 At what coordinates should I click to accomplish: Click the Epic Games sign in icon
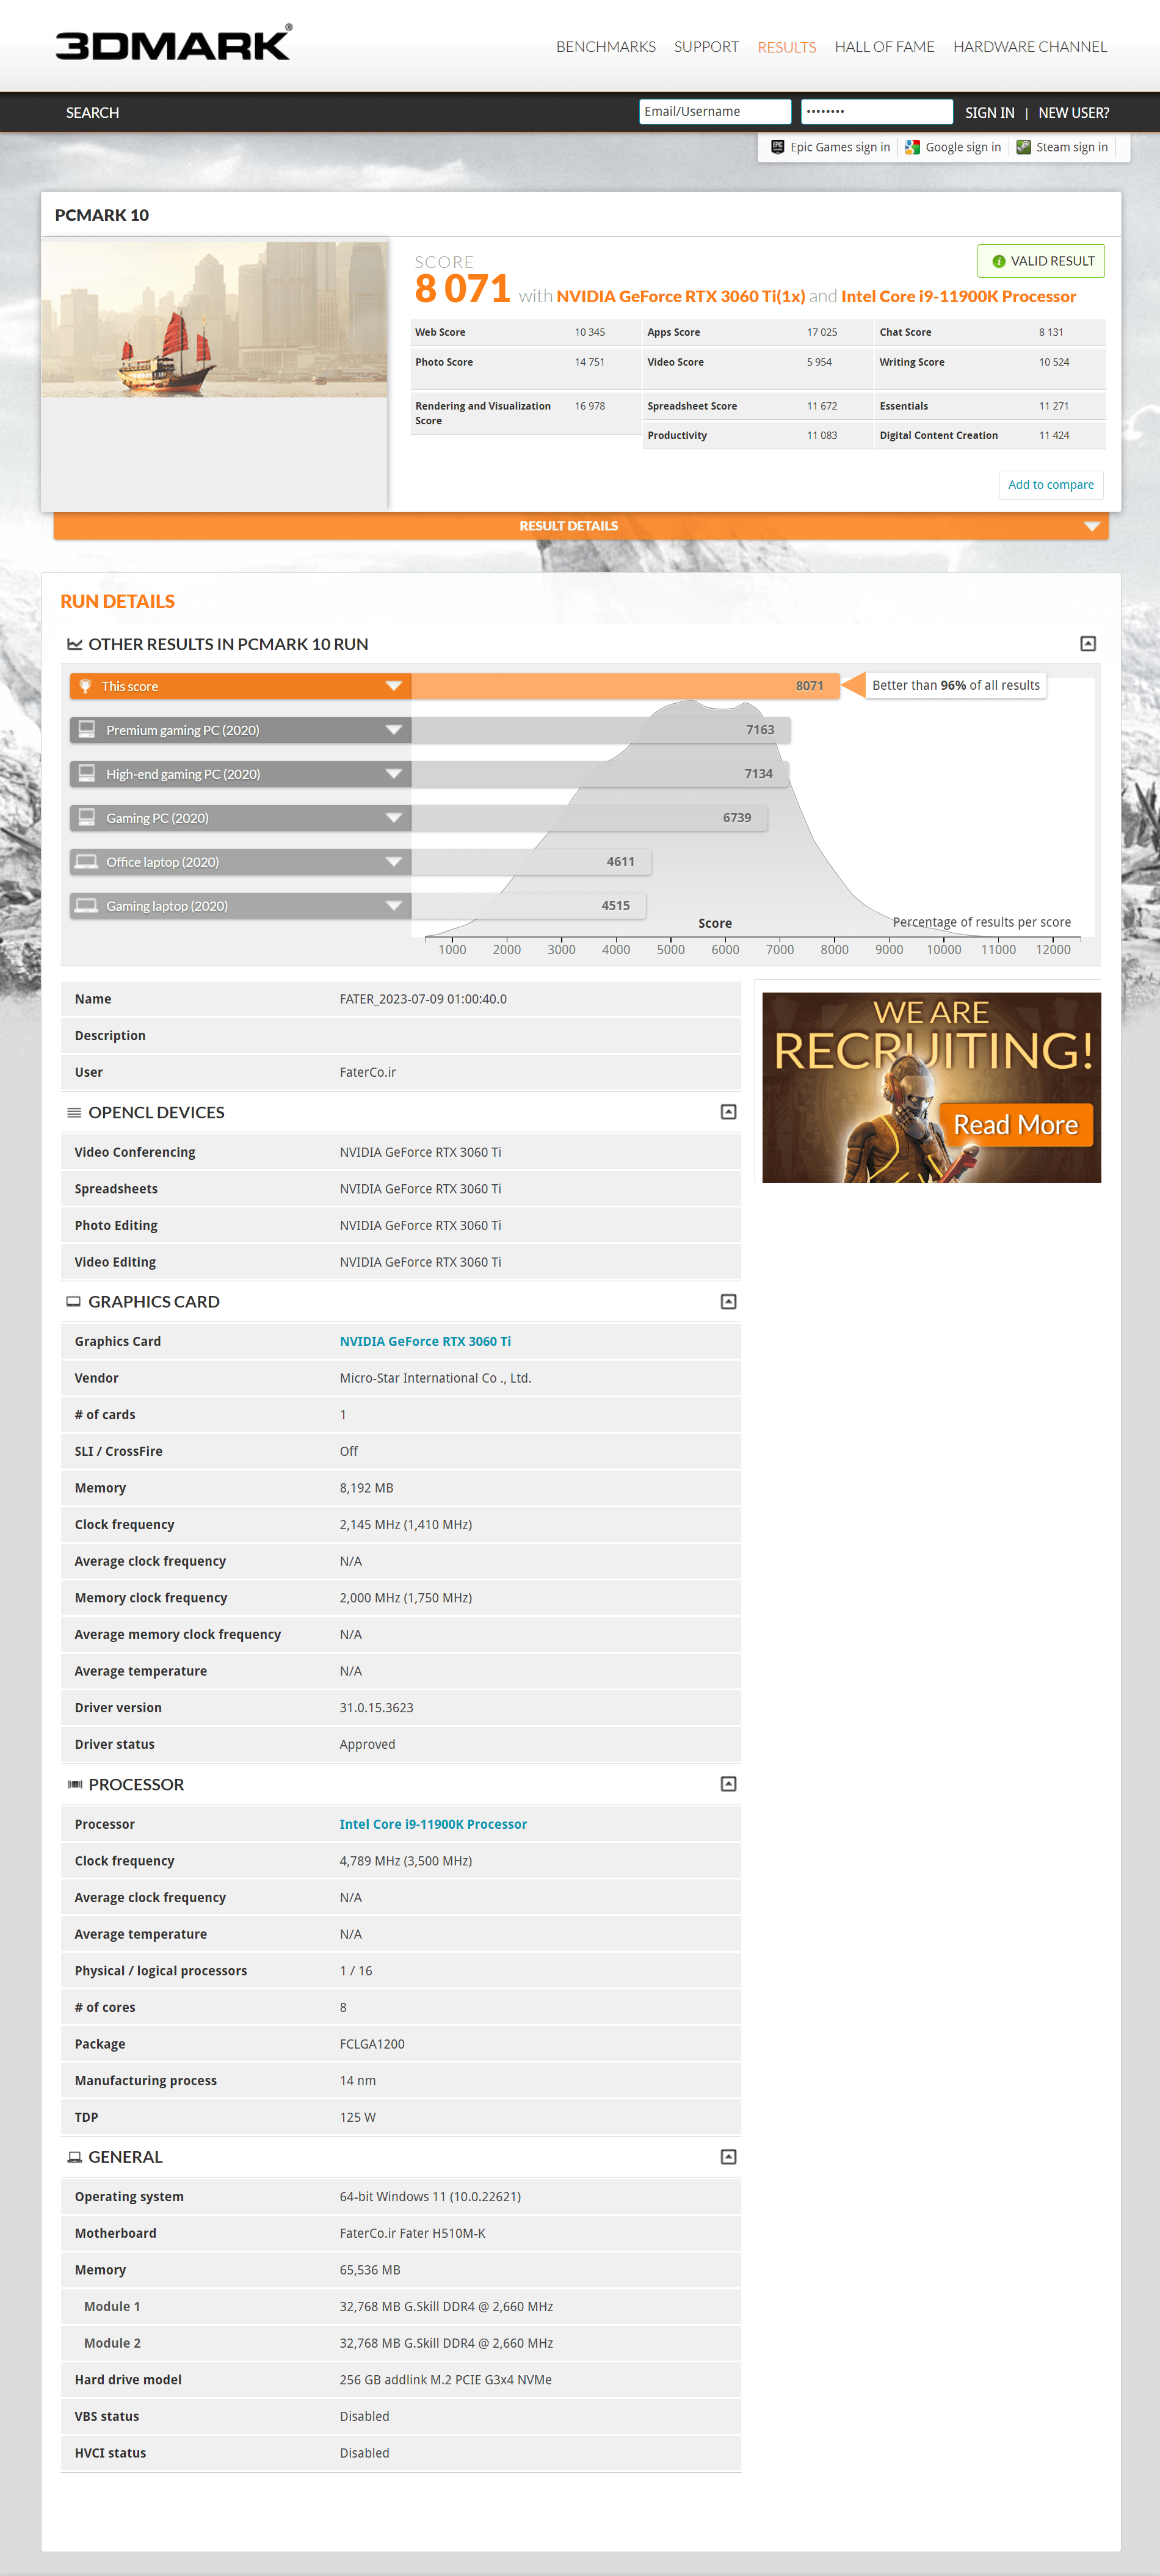[777, 147]
